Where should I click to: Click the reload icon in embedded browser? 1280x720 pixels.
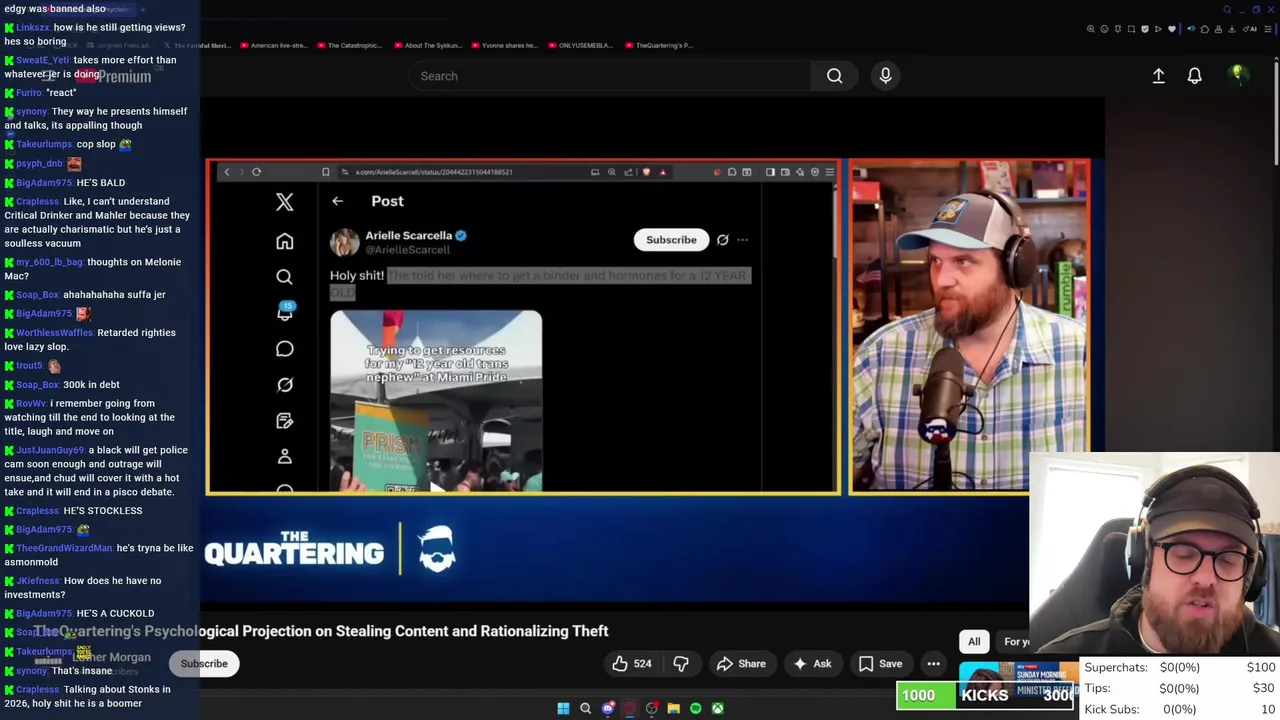[256, 172]
